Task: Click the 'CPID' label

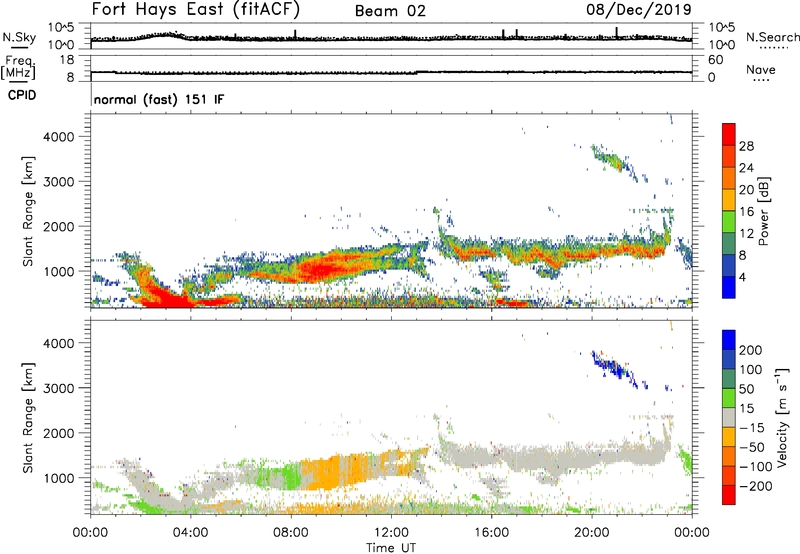Action: (21, 95)
